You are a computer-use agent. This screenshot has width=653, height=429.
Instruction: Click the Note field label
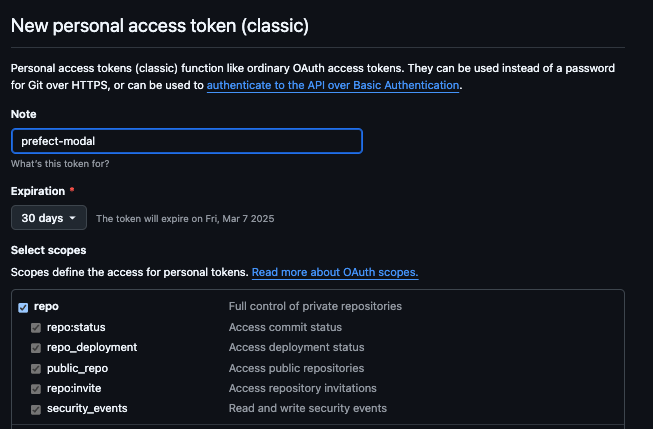coord(23,114)
